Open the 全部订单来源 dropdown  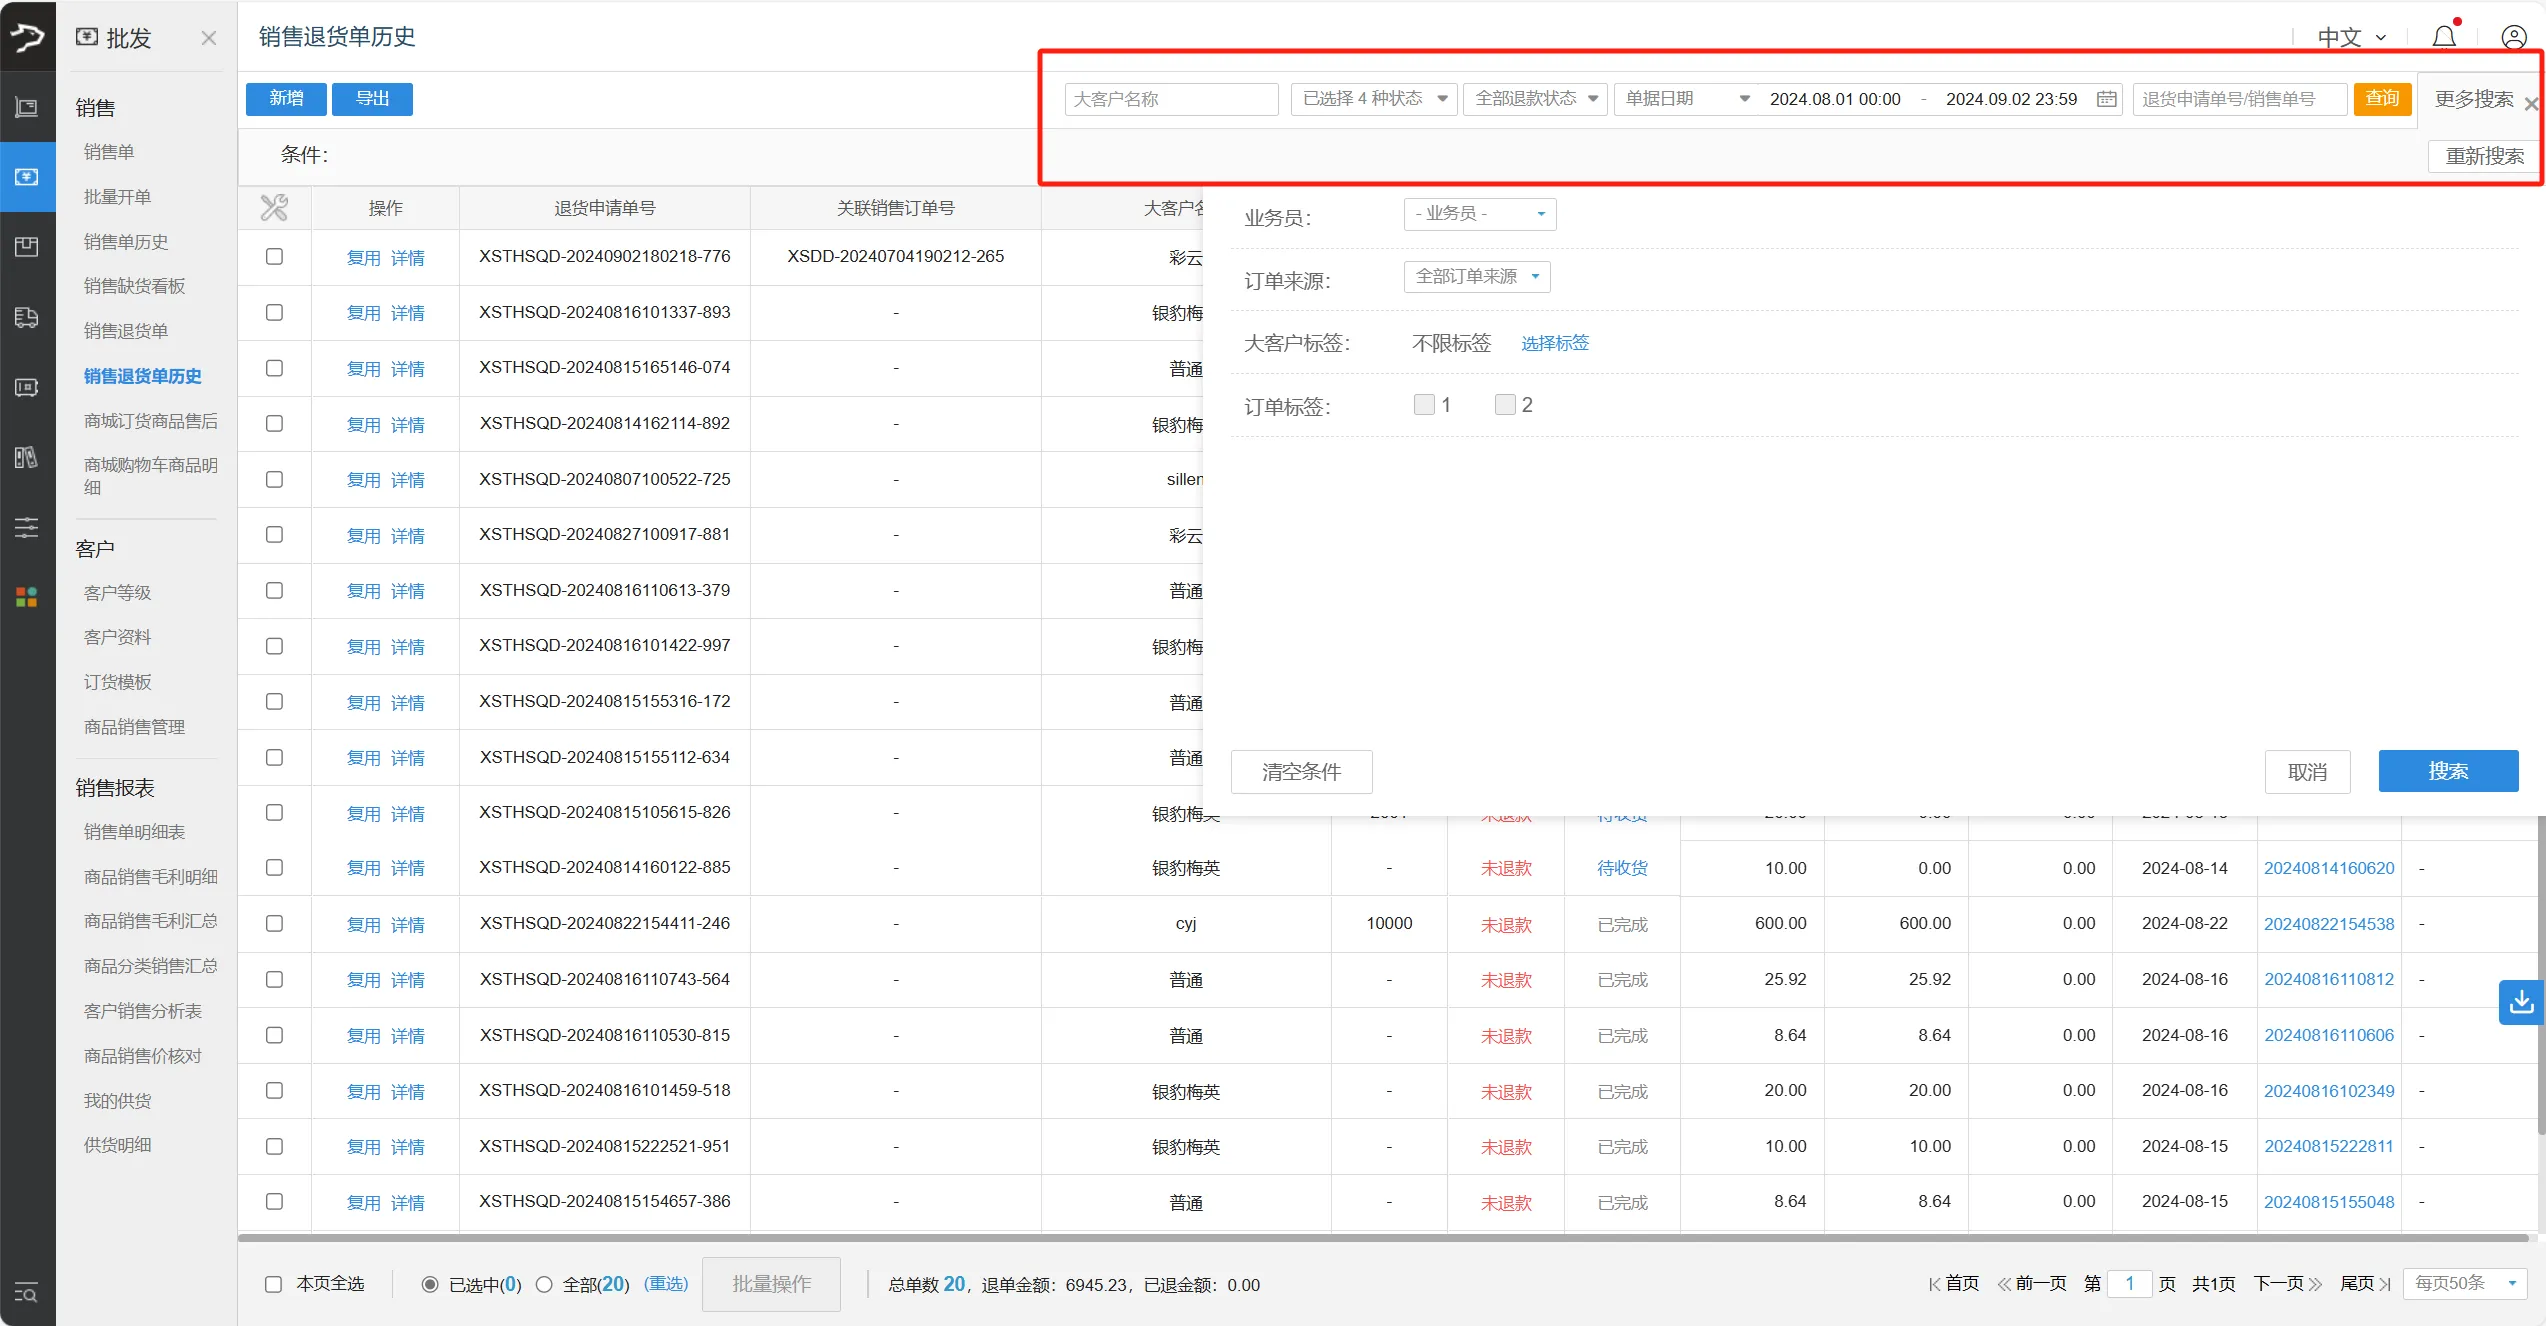pyautogui.click(x=1476, y=277)
